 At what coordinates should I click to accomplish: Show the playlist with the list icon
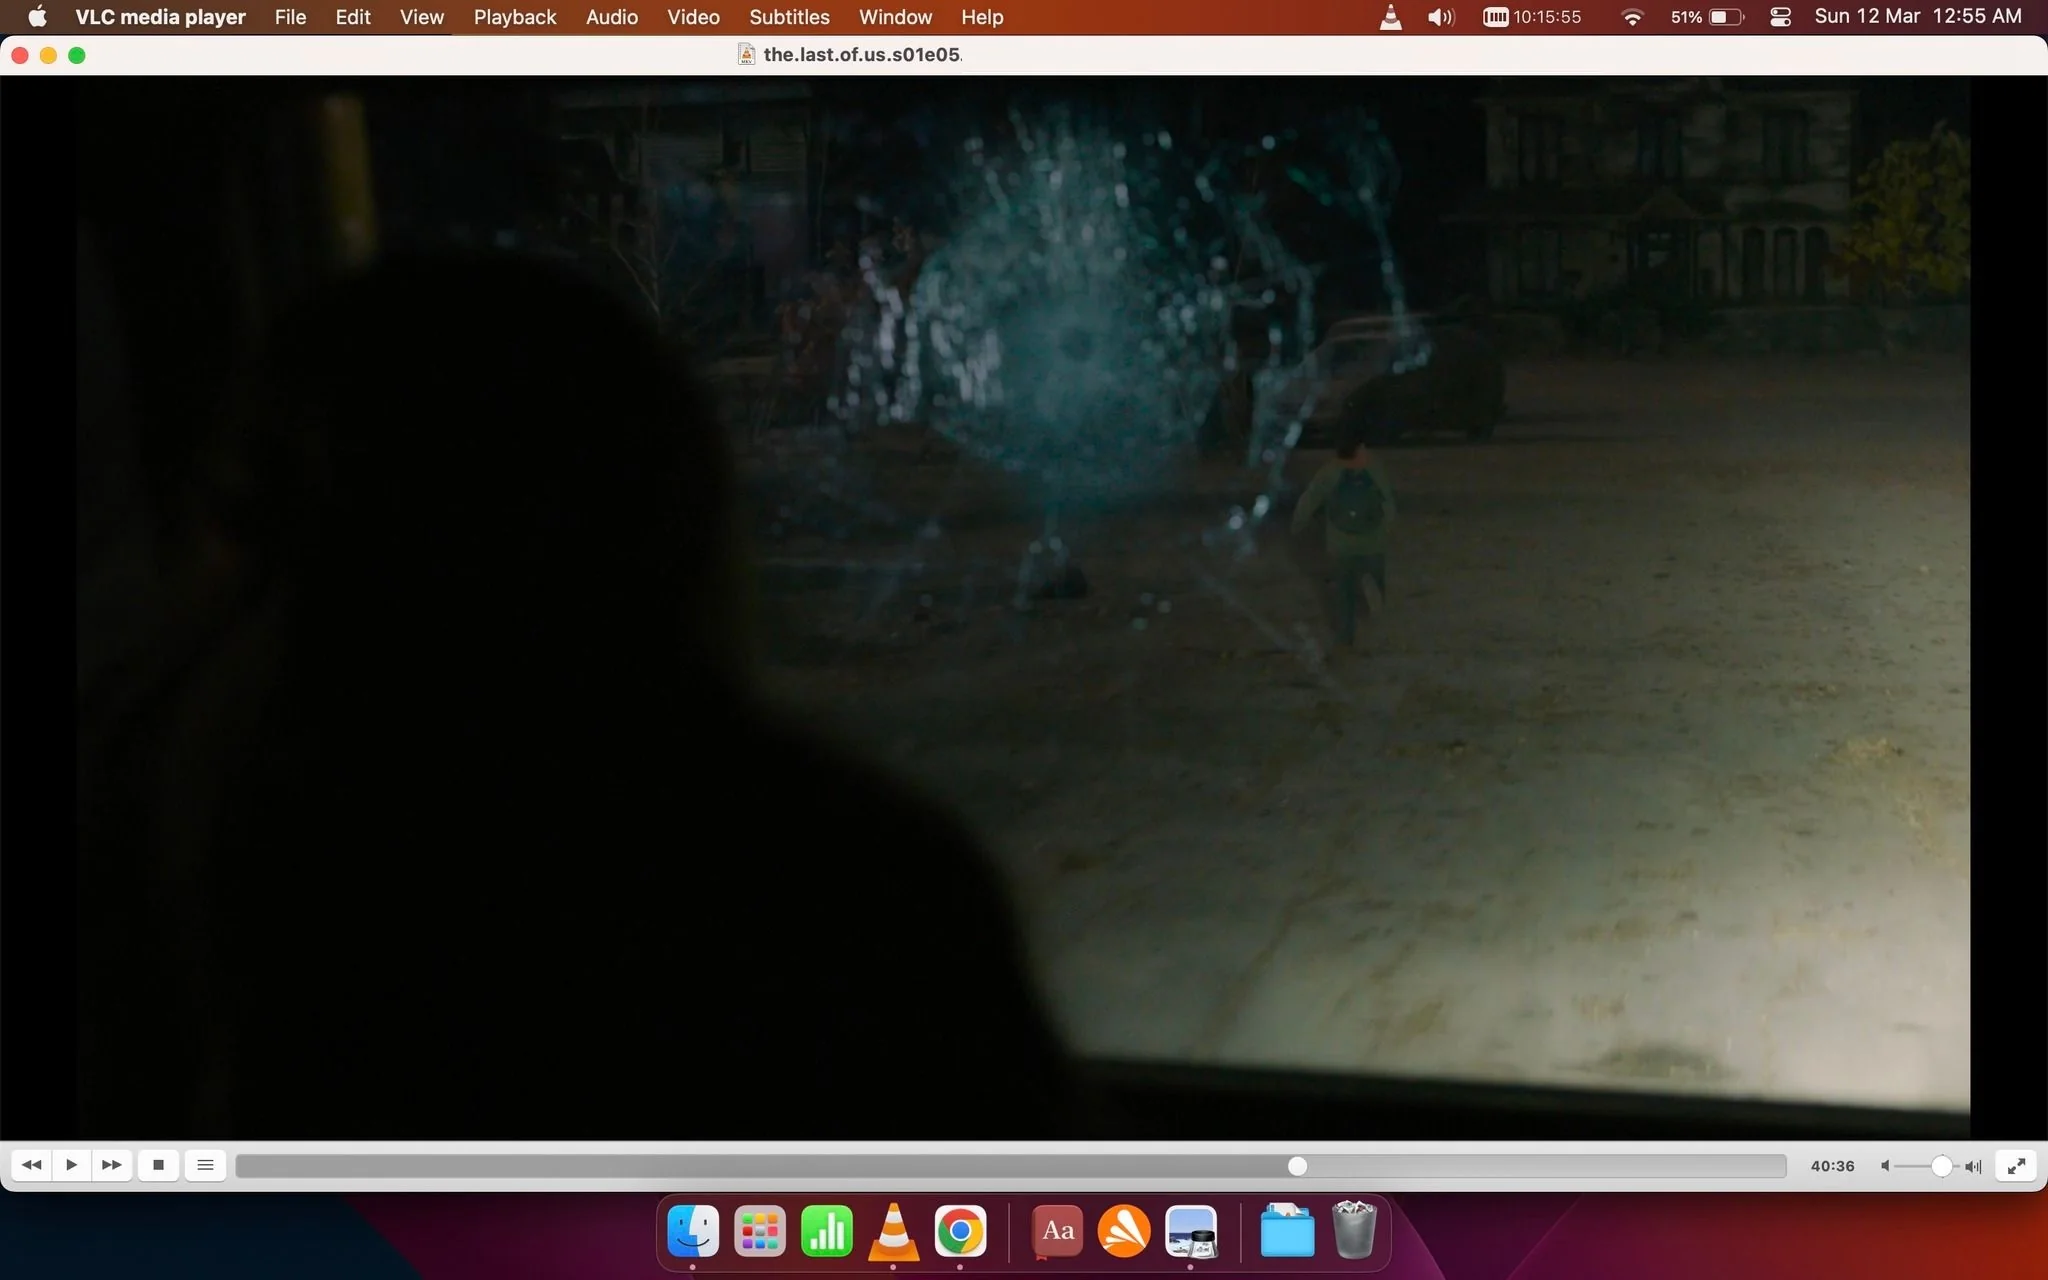205,1165
